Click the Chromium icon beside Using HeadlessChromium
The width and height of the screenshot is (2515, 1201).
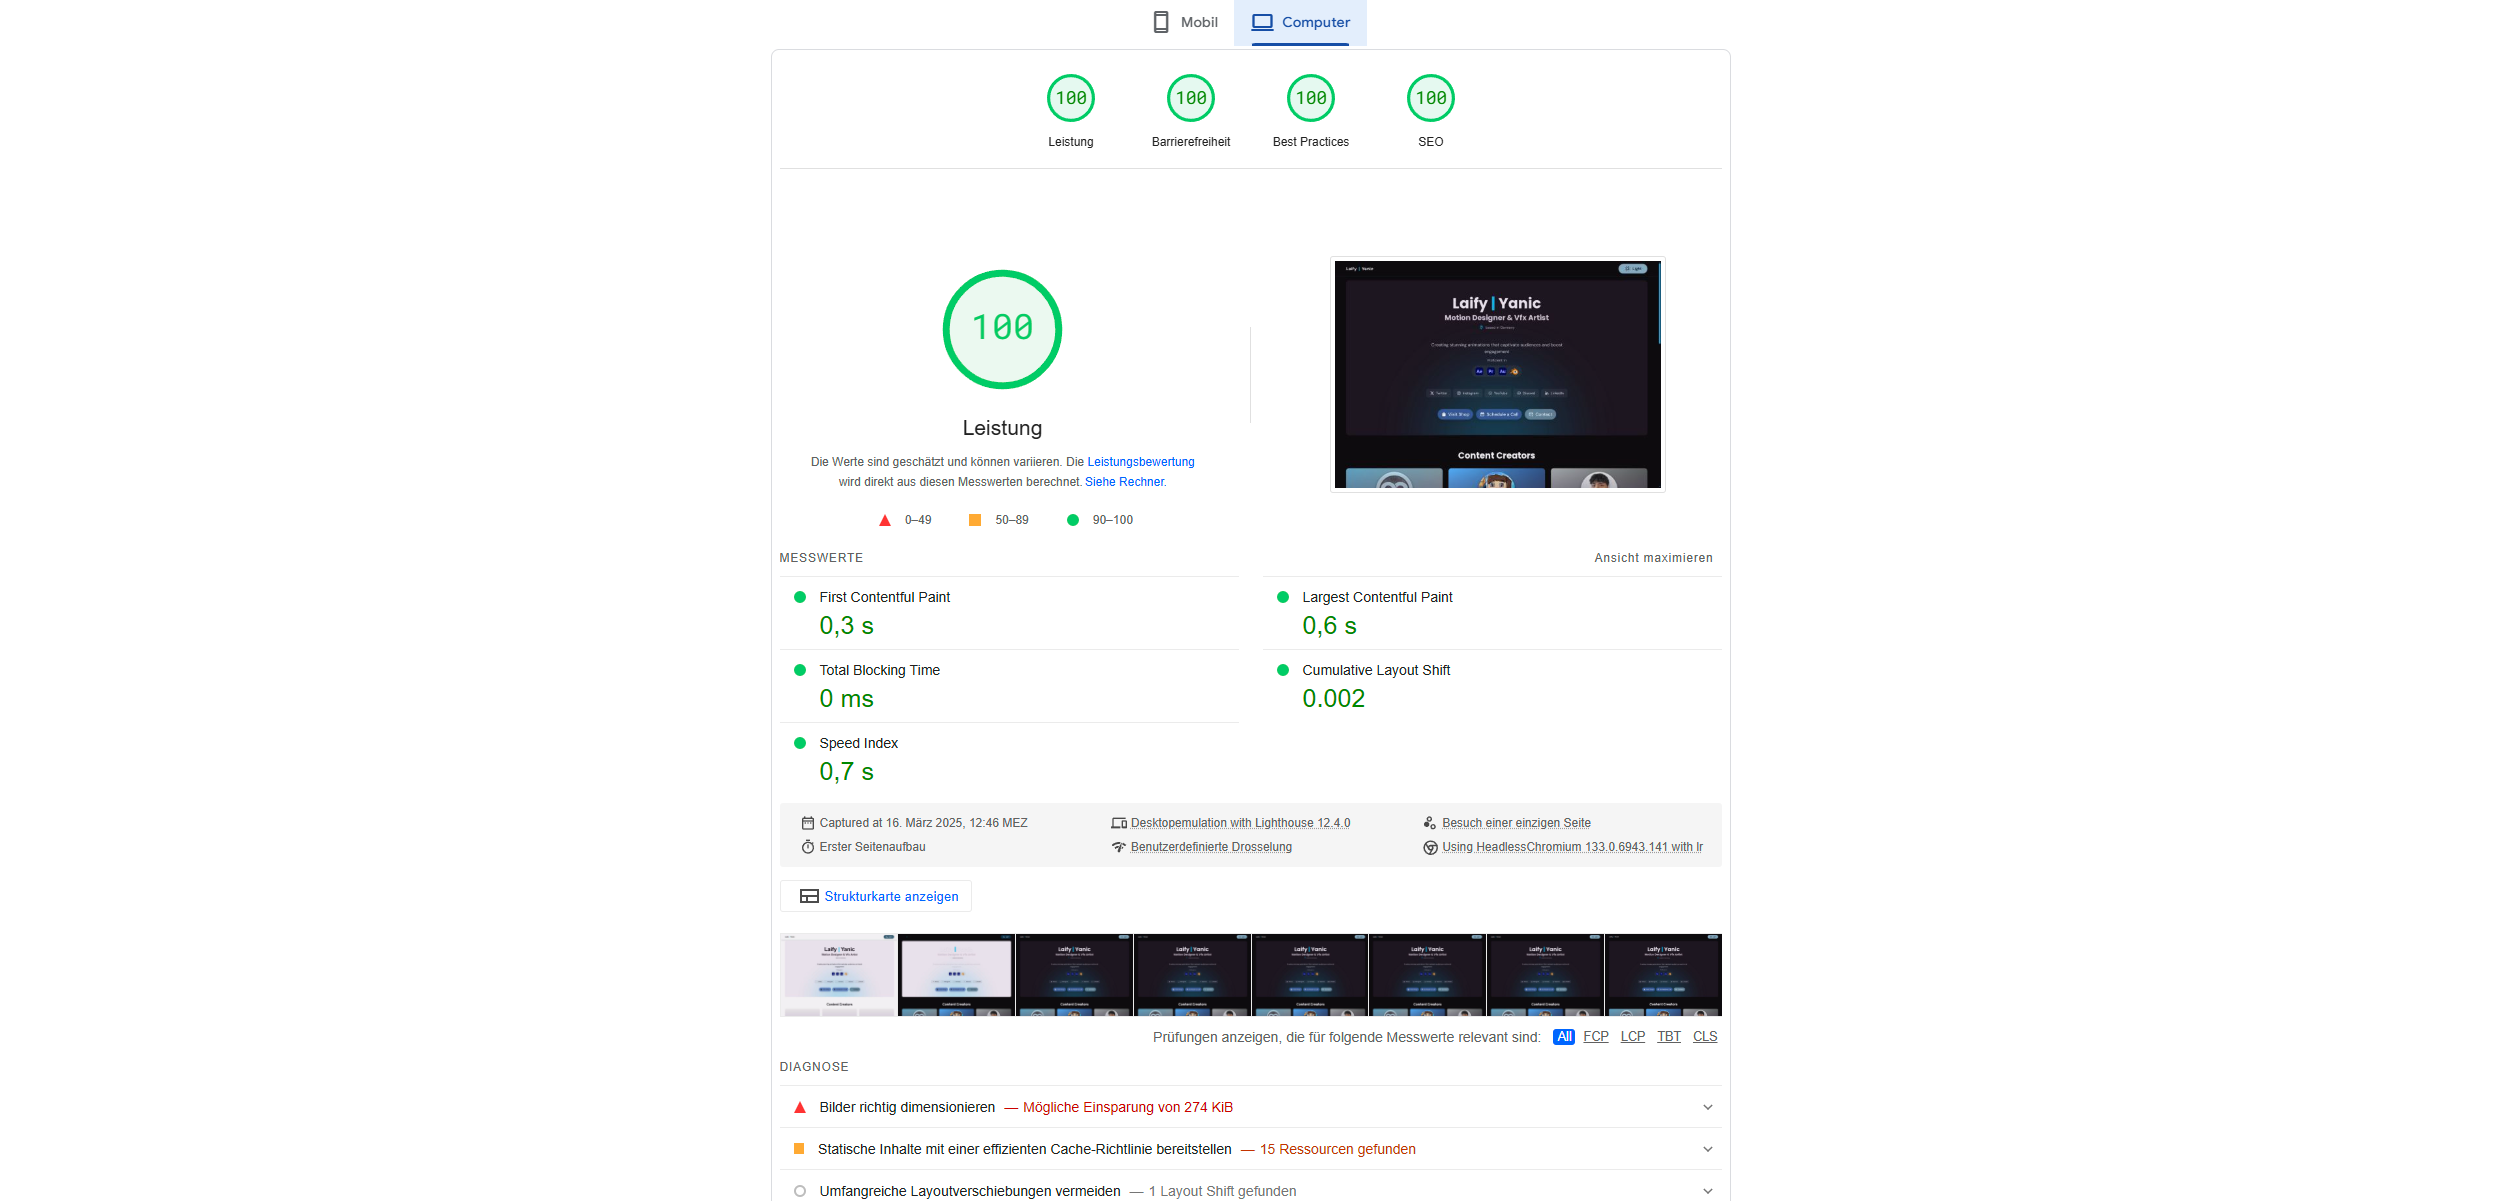(x=1430, y=847)
